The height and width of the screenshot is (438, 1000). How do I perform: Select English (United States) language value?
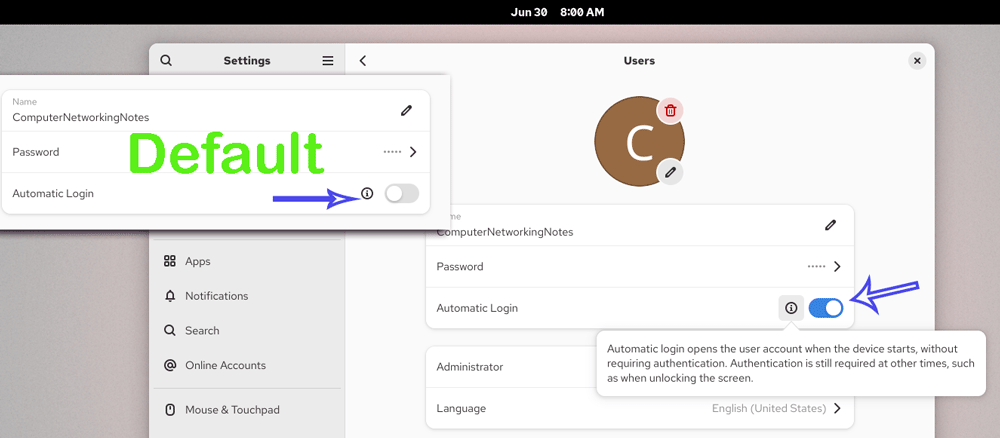769,408
